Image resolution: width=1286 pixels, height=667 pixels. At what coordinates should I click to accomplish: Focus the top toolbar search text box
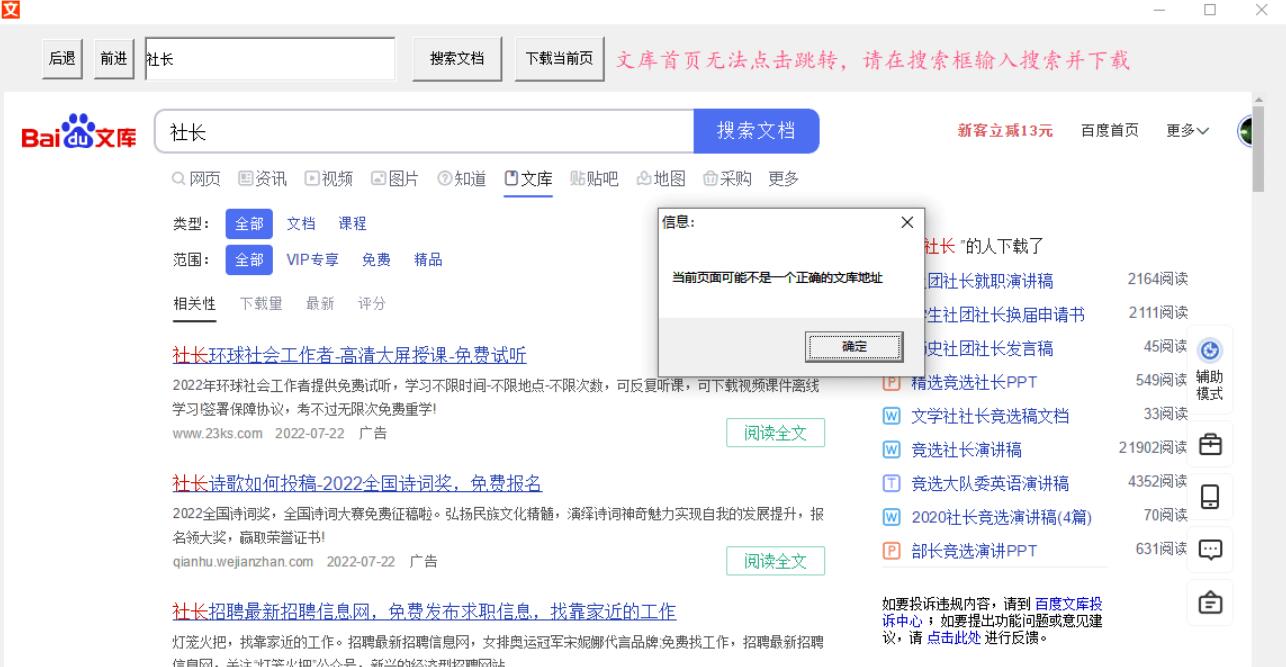coord(269,59)
